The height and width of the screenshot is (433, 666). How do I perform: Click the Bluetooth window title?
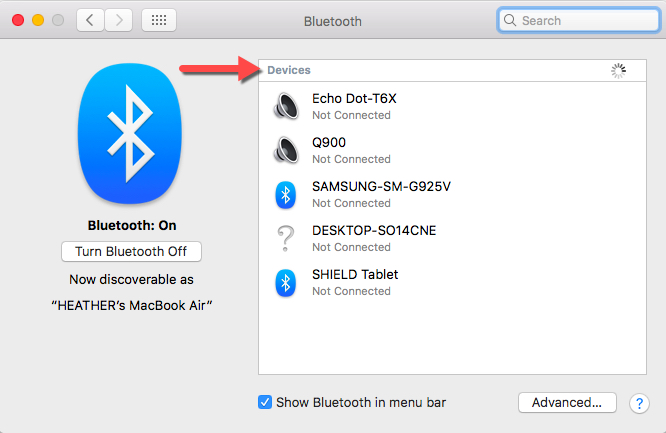333,21
